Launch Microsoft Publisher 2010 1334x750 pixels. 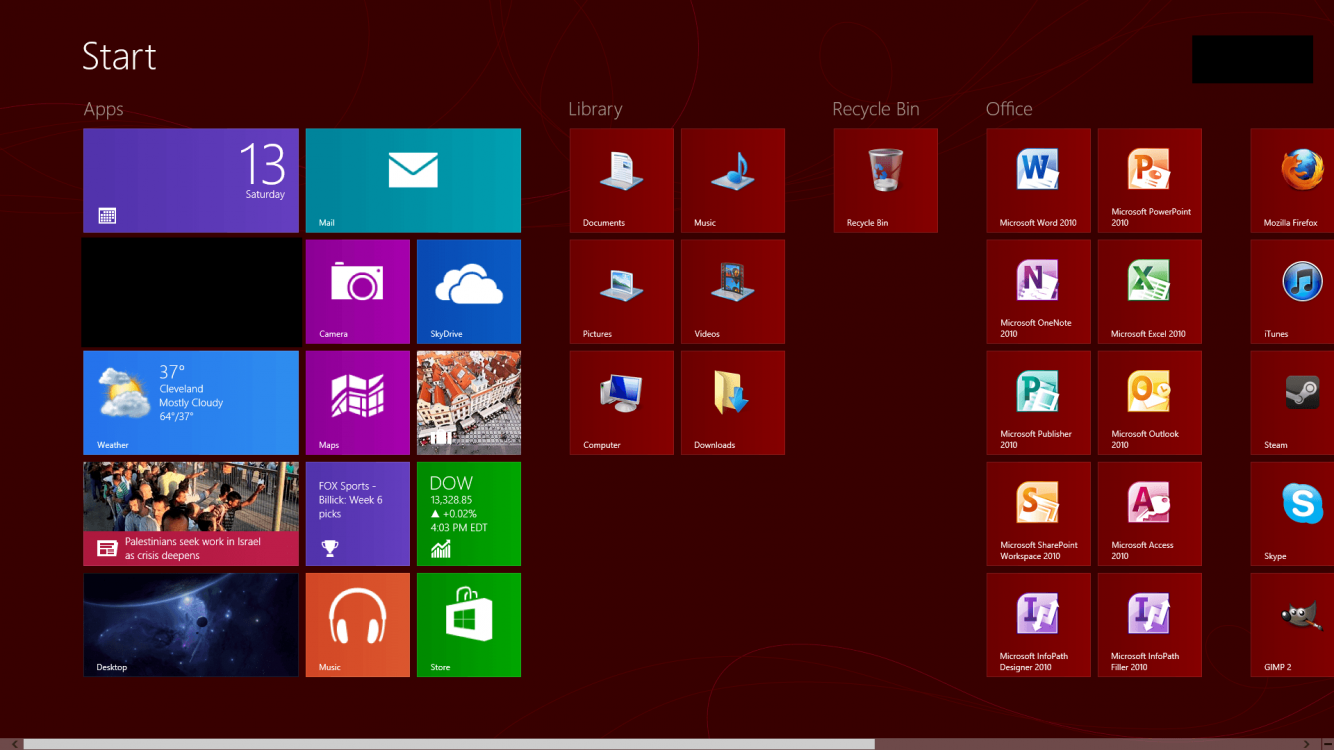pos(1038,402)
